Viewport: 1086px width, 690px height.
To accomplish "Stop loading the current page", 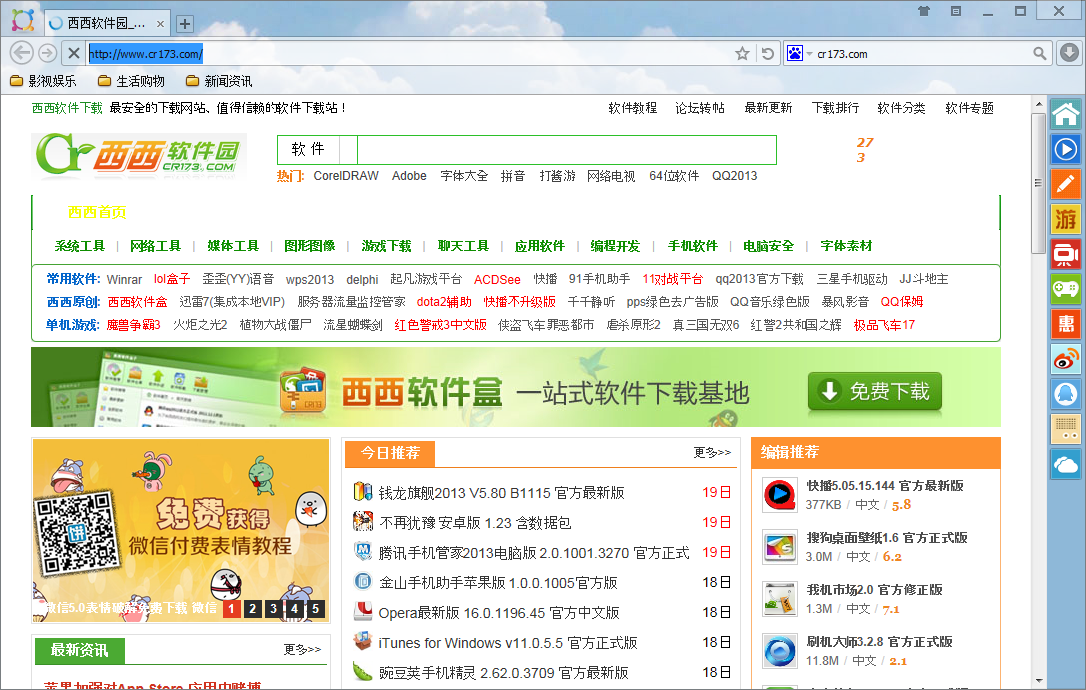I will [73, 53].
